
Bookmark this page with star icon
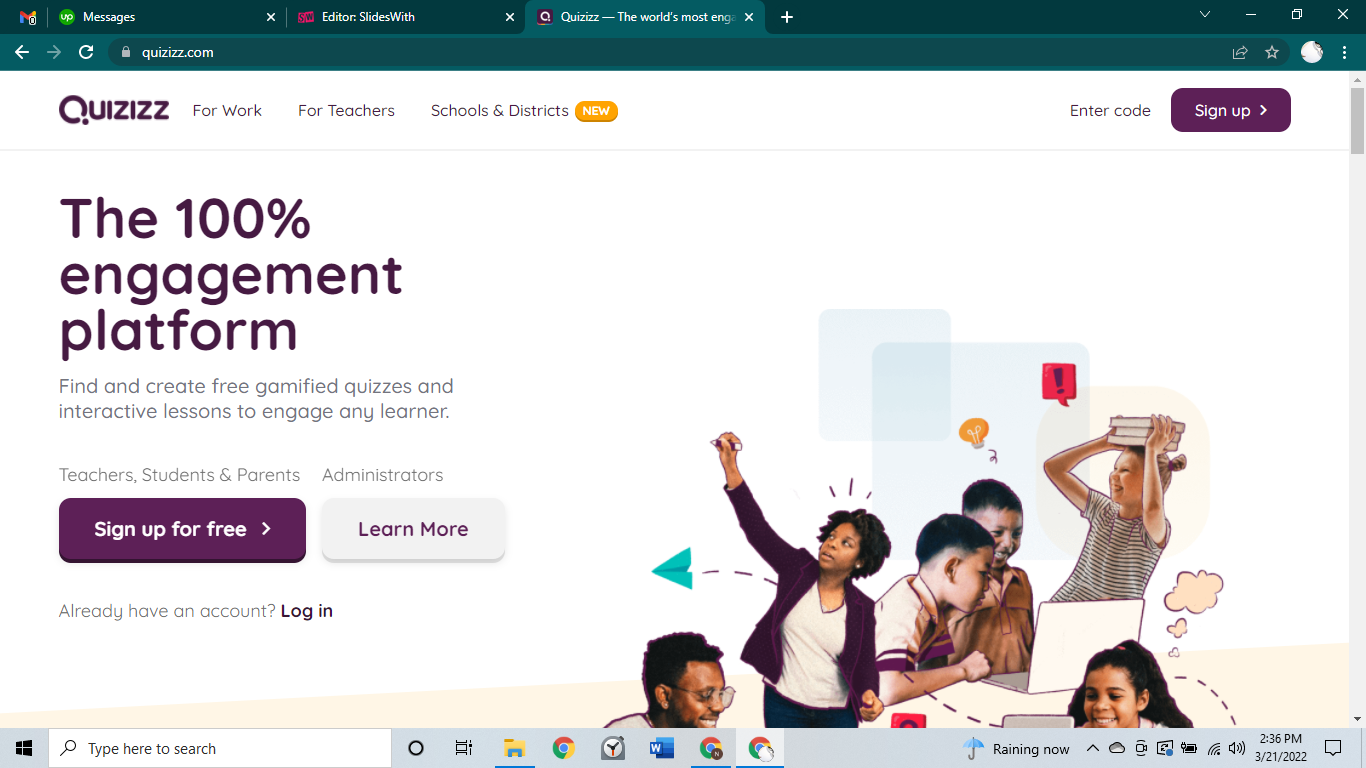point(1272,52)
